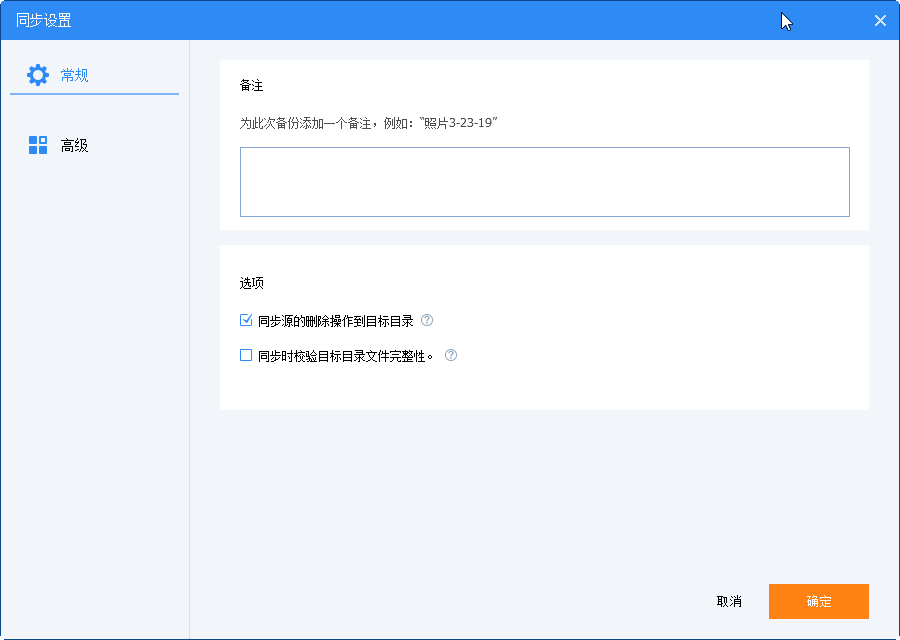This screenshot has width=900, height=640.
Task: Switch to the 高级 tab label
Action: tap(74, 146)
